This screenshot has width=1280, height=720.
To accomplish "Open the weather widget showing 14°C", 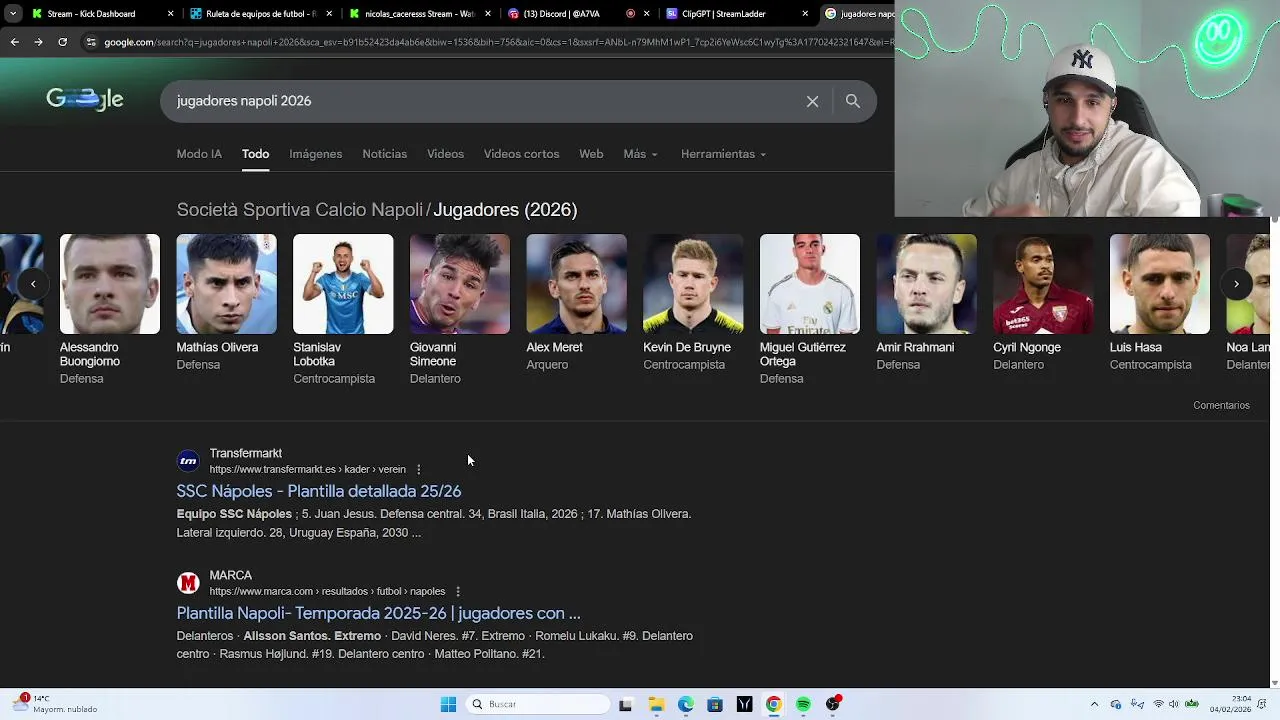I will (56, 703).
